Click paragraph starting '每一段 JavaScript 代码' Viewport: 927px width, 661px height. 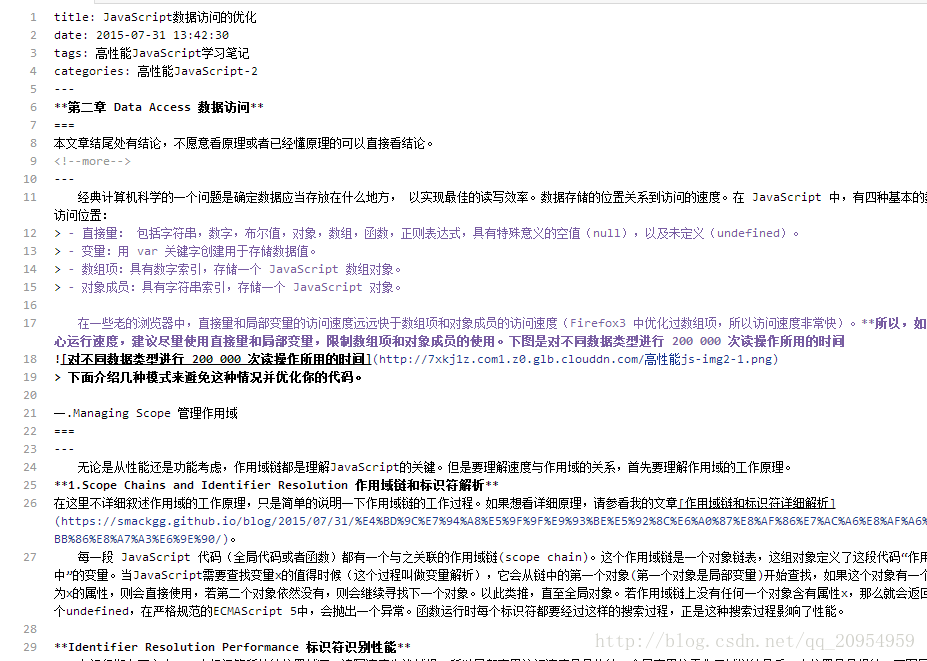click(x=501, y=558)
